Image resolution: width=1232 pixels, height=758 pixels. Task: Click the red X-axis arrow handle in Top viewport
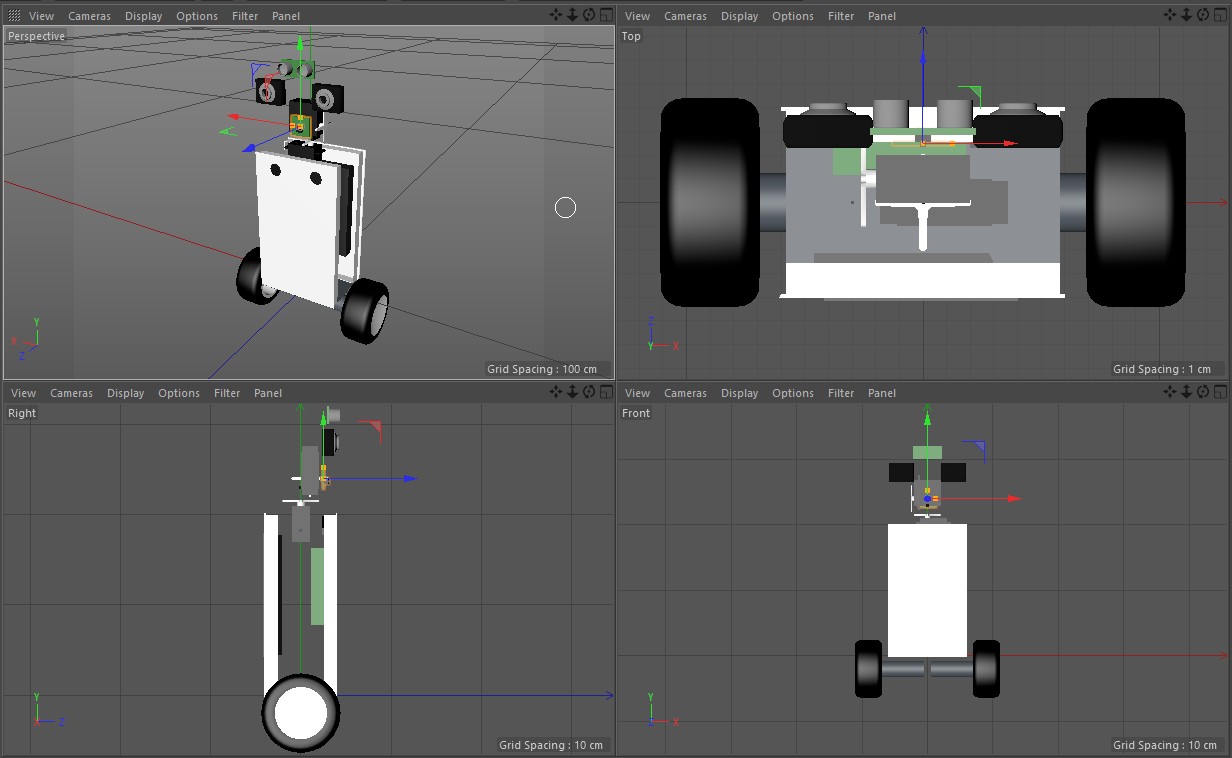pos(1010,143)
